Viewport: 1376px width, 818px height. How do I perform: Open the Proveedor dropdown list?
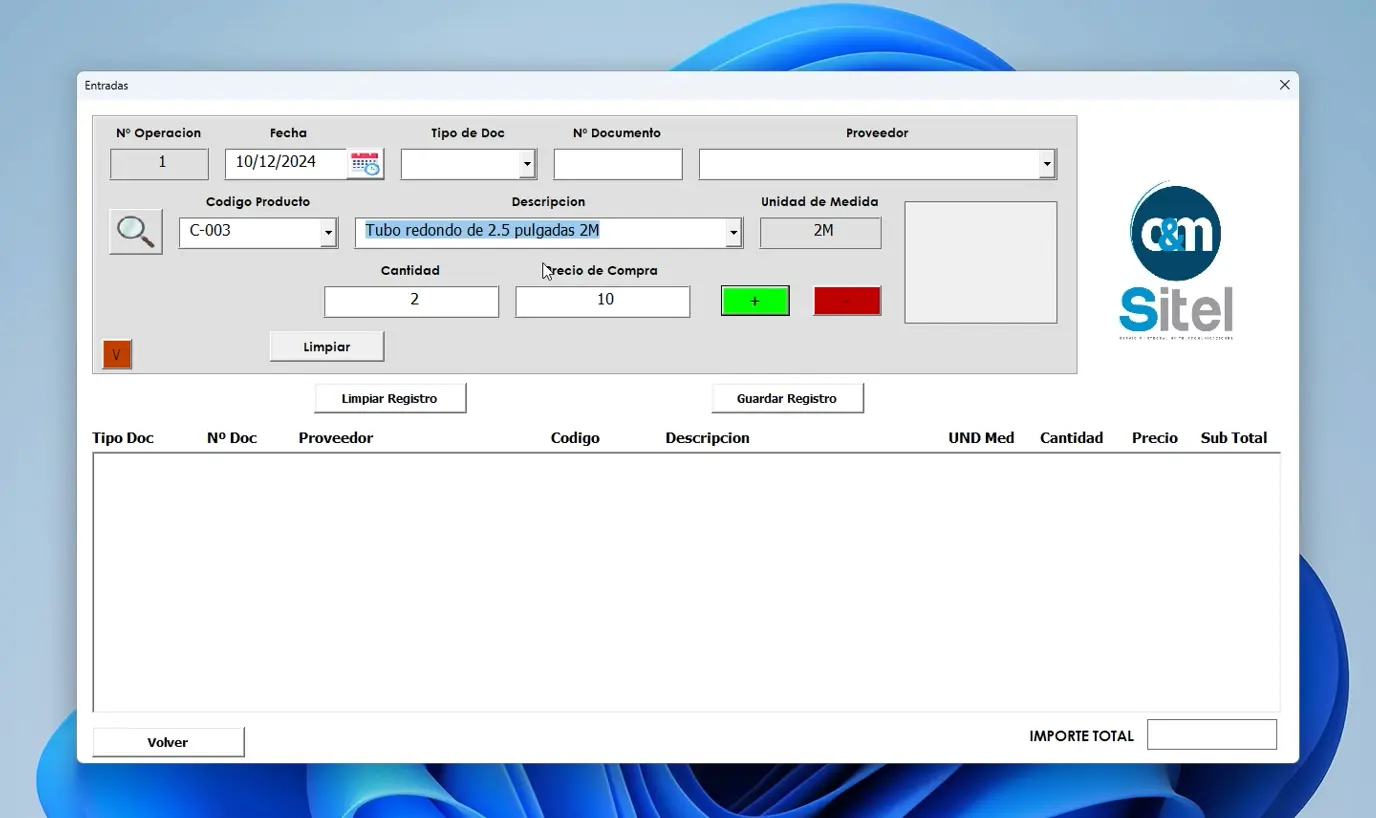tap(1047, 164)
